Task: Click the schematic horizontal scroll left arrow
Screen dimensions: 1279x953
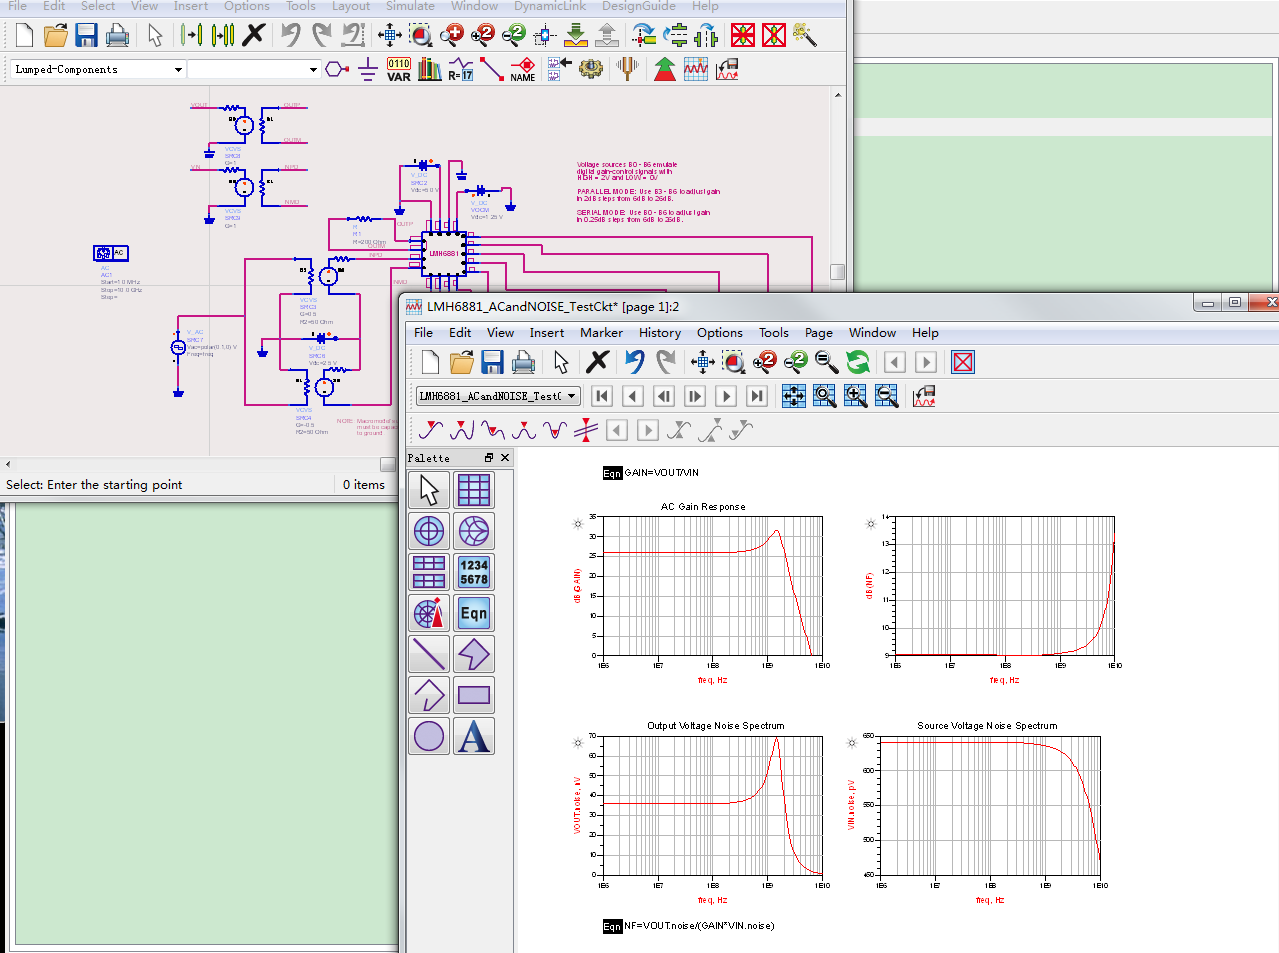Action: click(8, 464)
